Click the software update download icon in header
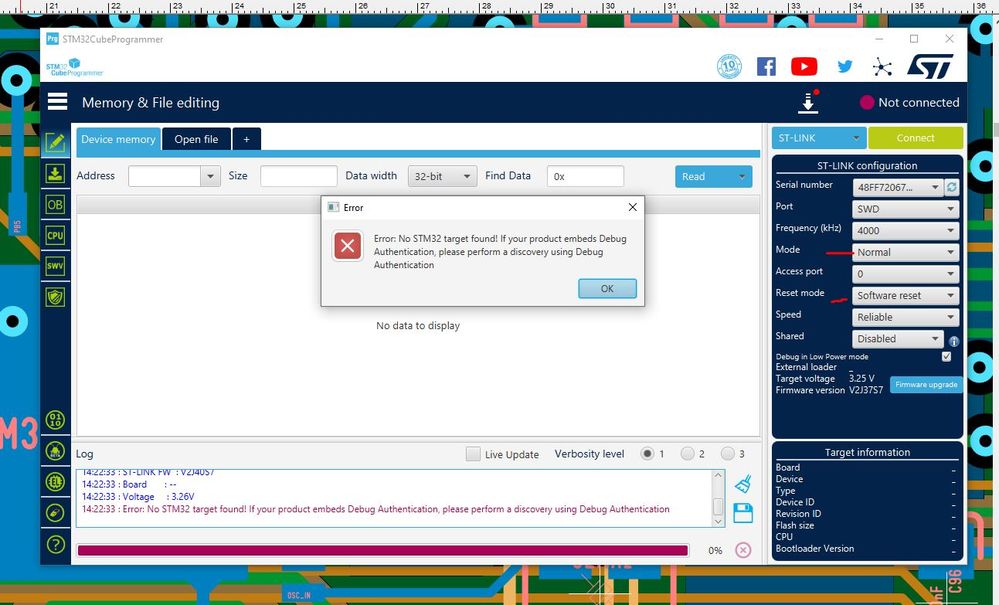 [x=808, y=102]
